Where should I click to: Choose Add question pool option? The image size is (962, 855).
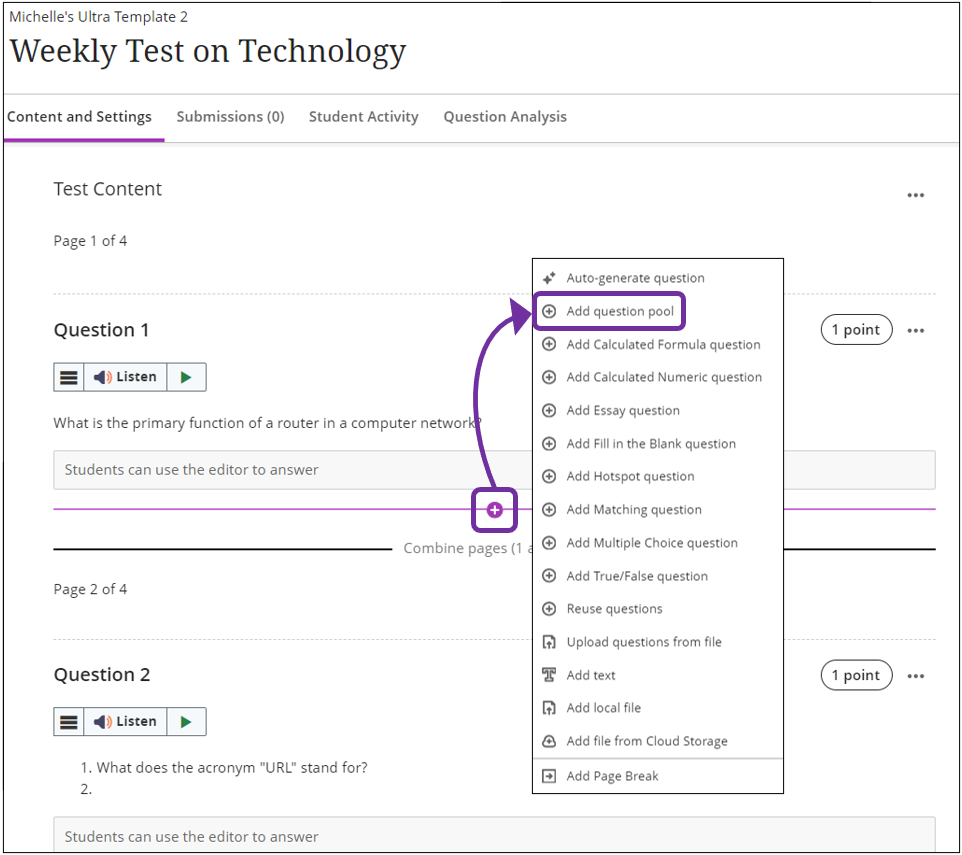click(620, 311)
